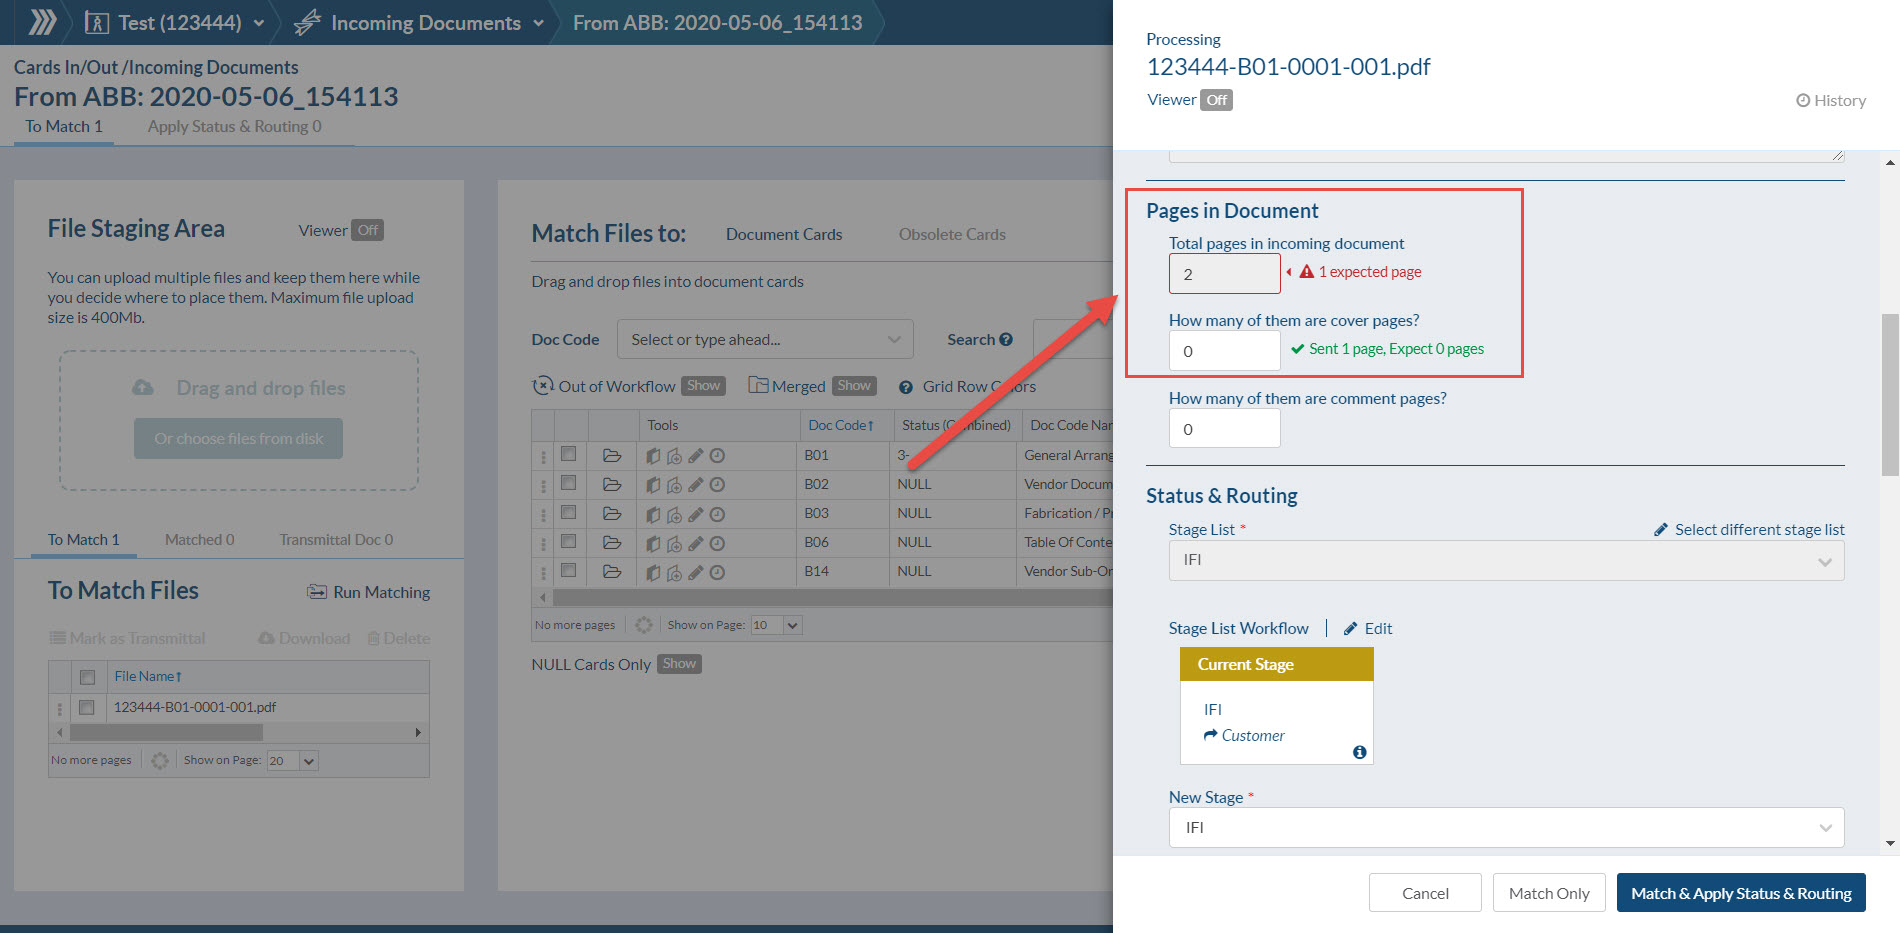Switch to the Apply Status & Routing 0 tab

(x=234, y=126)
